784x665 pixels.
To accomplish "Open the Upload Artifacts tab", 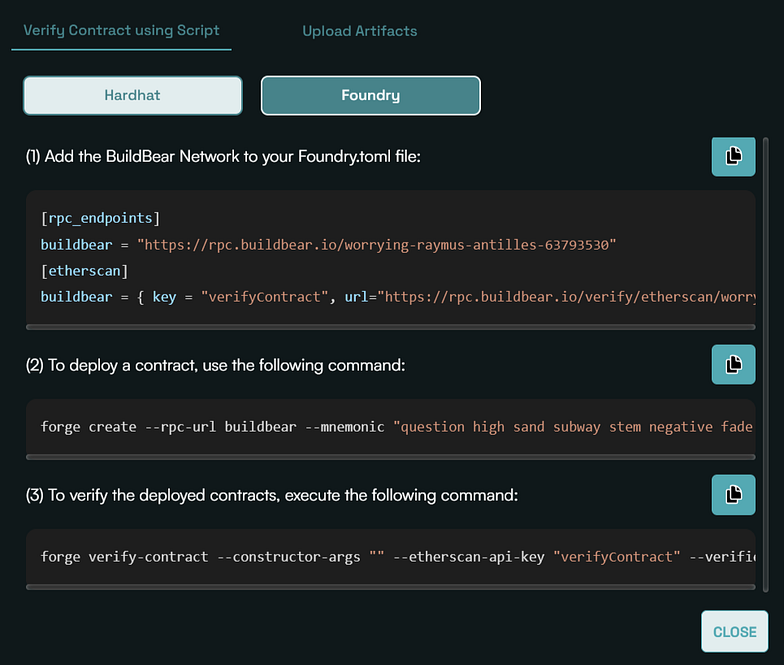I will click(360, 31).
